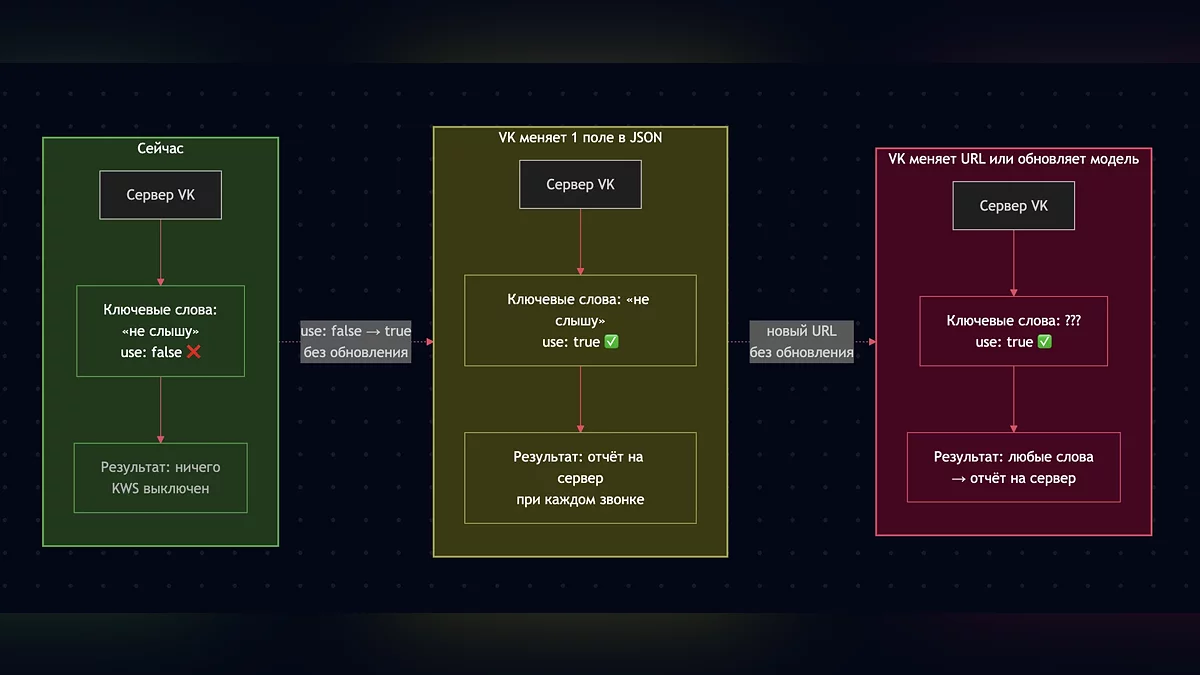Click the green checkmark in the middle group's keywords node
This screenshot has width=1200, height=675.
(x=612, y=342)
